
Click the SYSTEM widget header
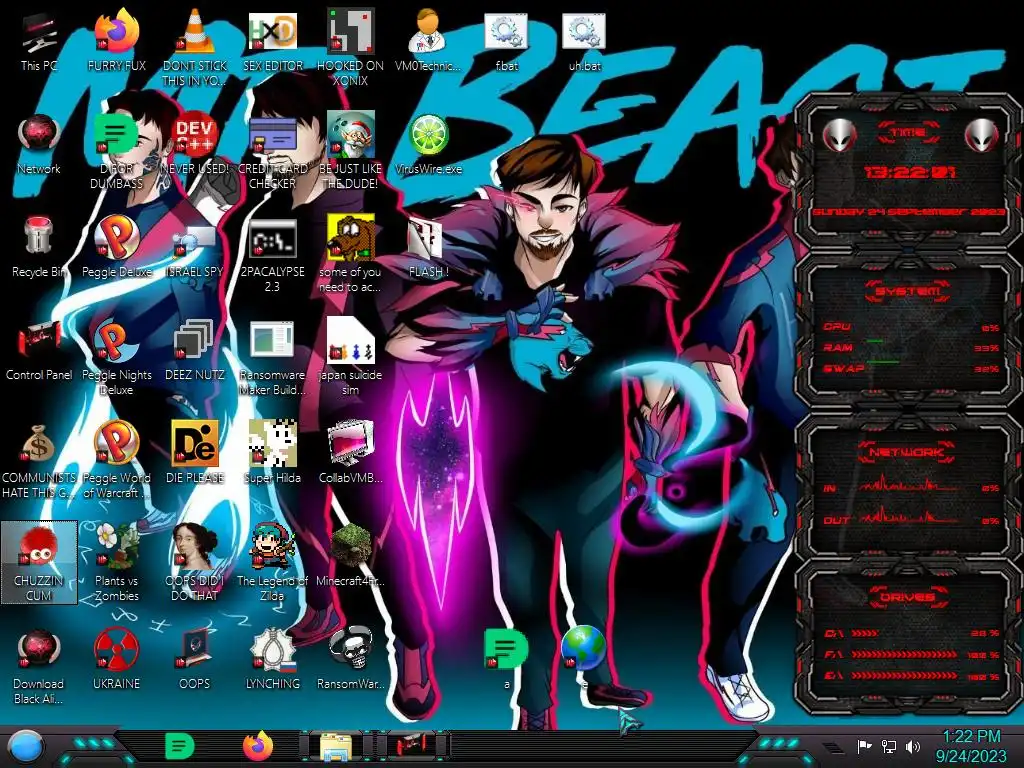[x=908, y=291]
